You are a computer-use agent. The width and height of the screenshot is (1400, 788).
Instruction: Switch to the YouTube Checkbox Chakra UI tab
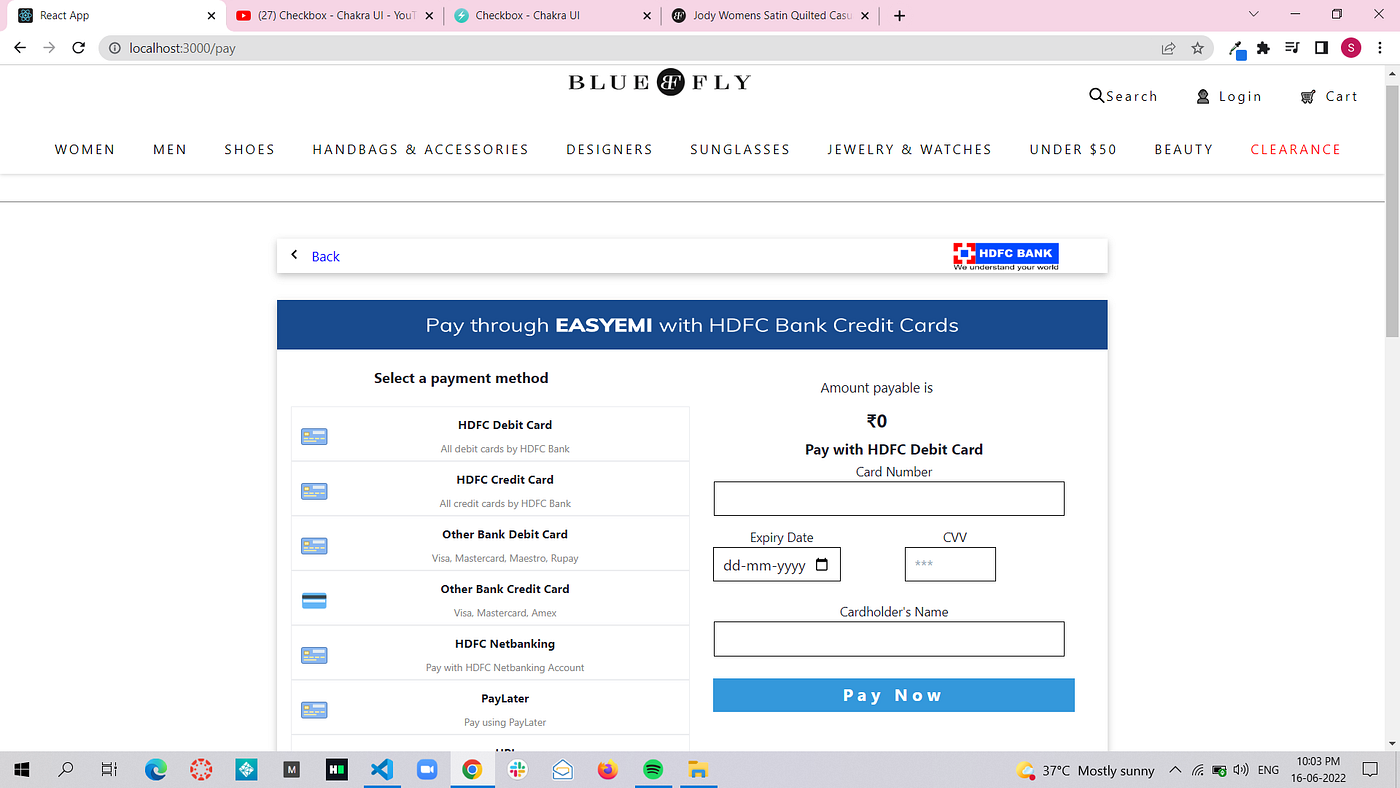[334, 16]
